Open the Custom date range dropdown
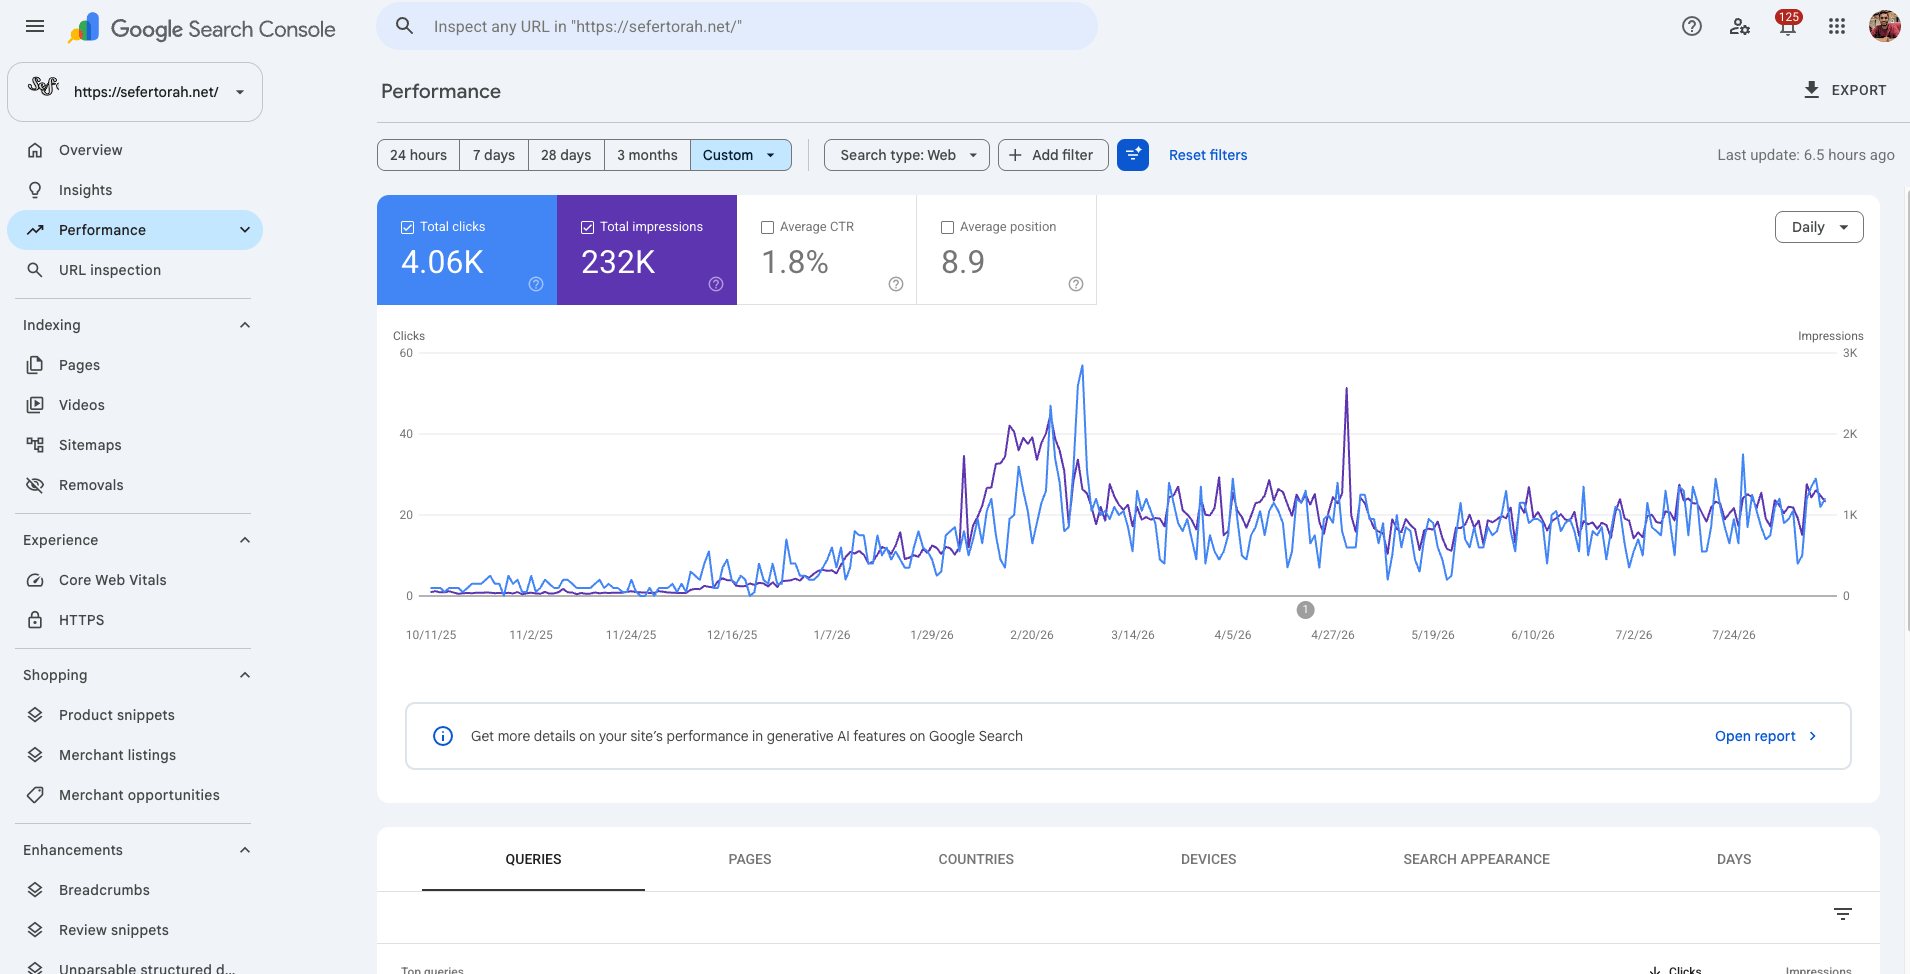 [x=740, y=155]
